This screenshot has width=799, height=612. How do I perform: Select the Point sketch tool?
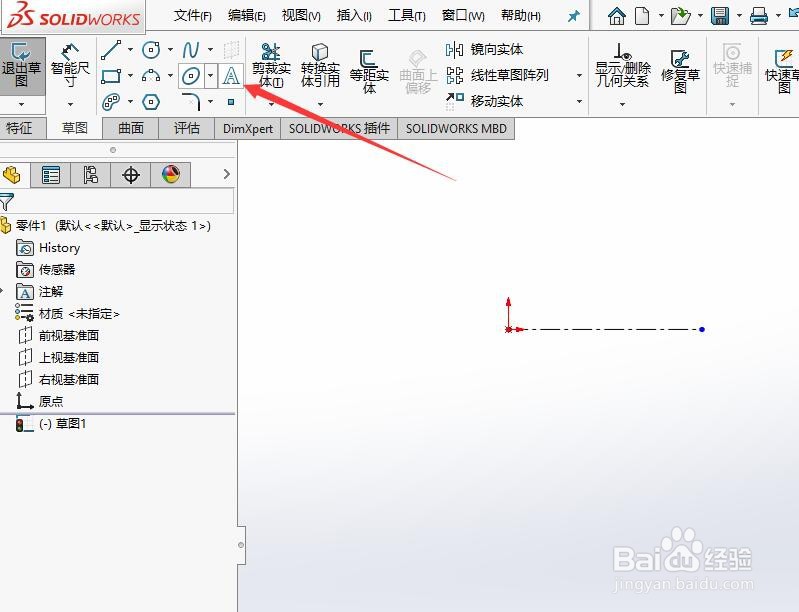click(231, 102)
